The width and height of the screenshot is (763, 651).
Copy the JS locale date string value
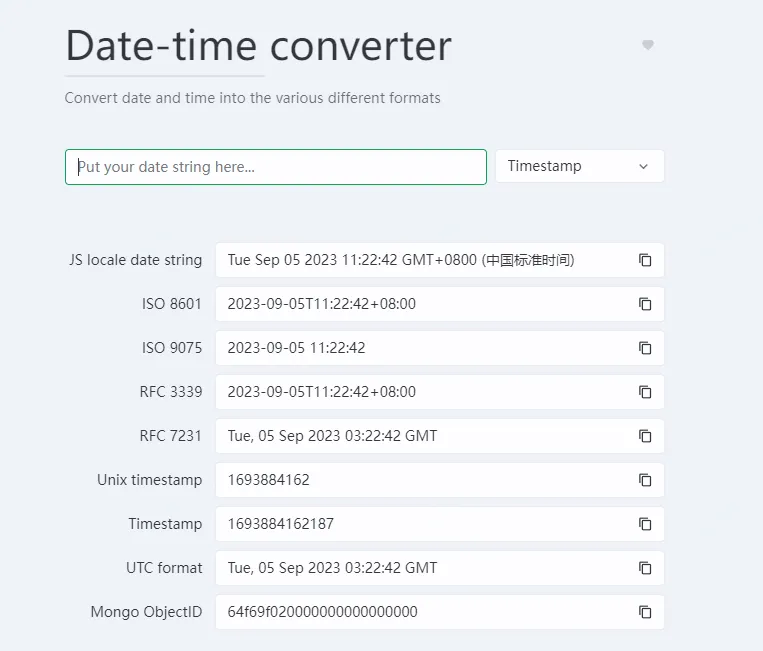(645, 260)
